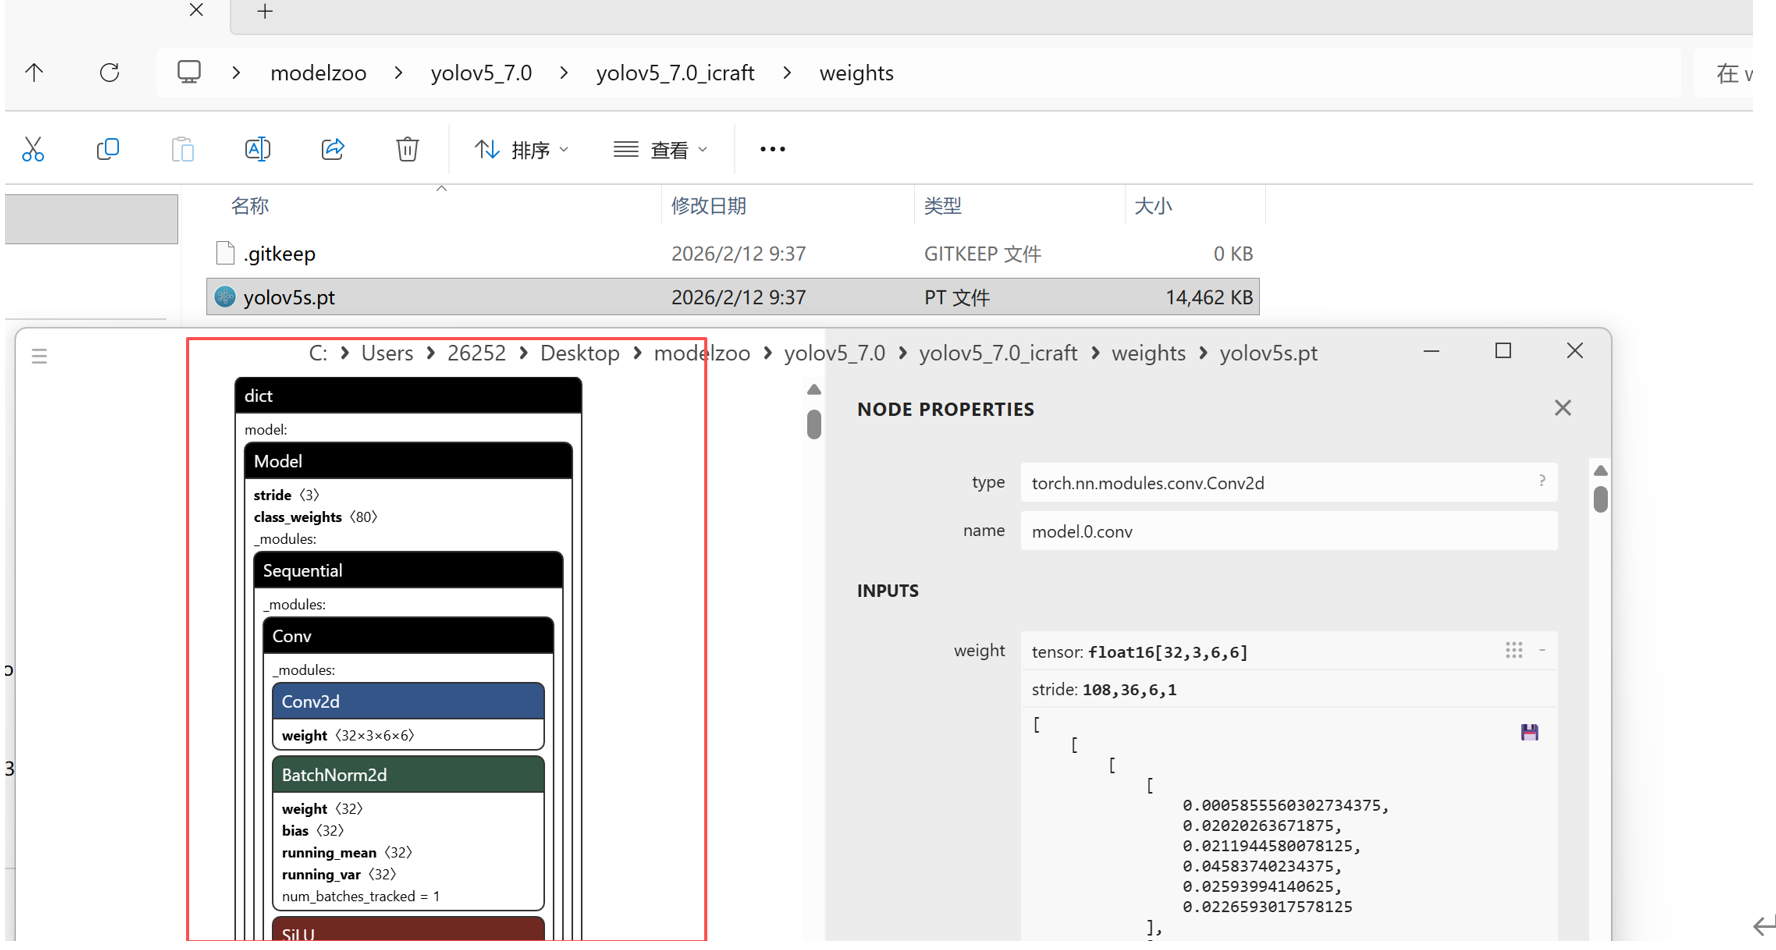Click yolov5_7.0_icraft in Explorer address bar

[675, 73]
